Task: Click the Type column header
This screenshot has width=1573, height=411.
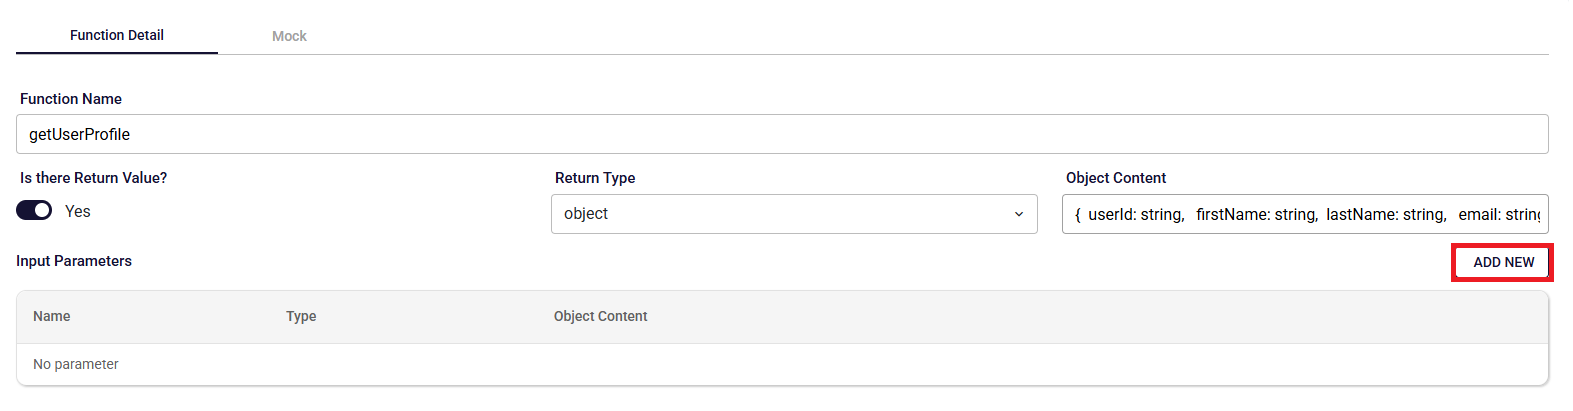Action: (x=301, y=316)
